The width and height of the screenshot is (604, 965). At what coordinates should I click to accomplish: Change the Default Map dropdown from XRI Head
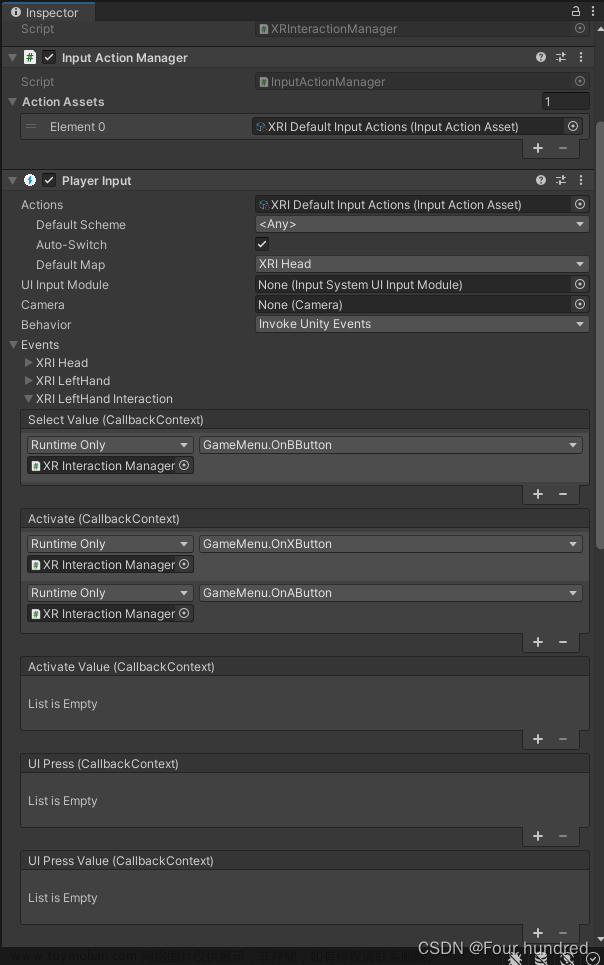coord(420,264)
